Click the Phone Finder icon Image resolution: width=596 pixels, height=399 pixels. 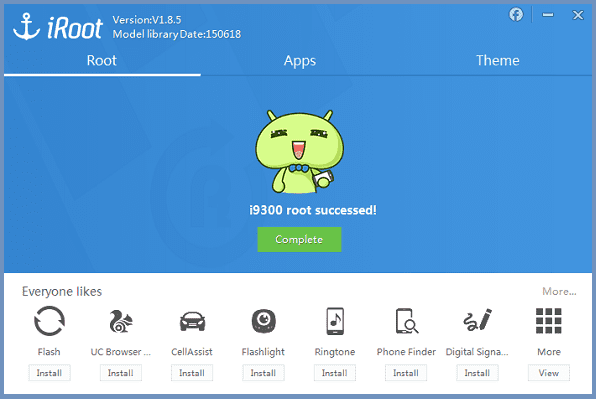[406, 321]
